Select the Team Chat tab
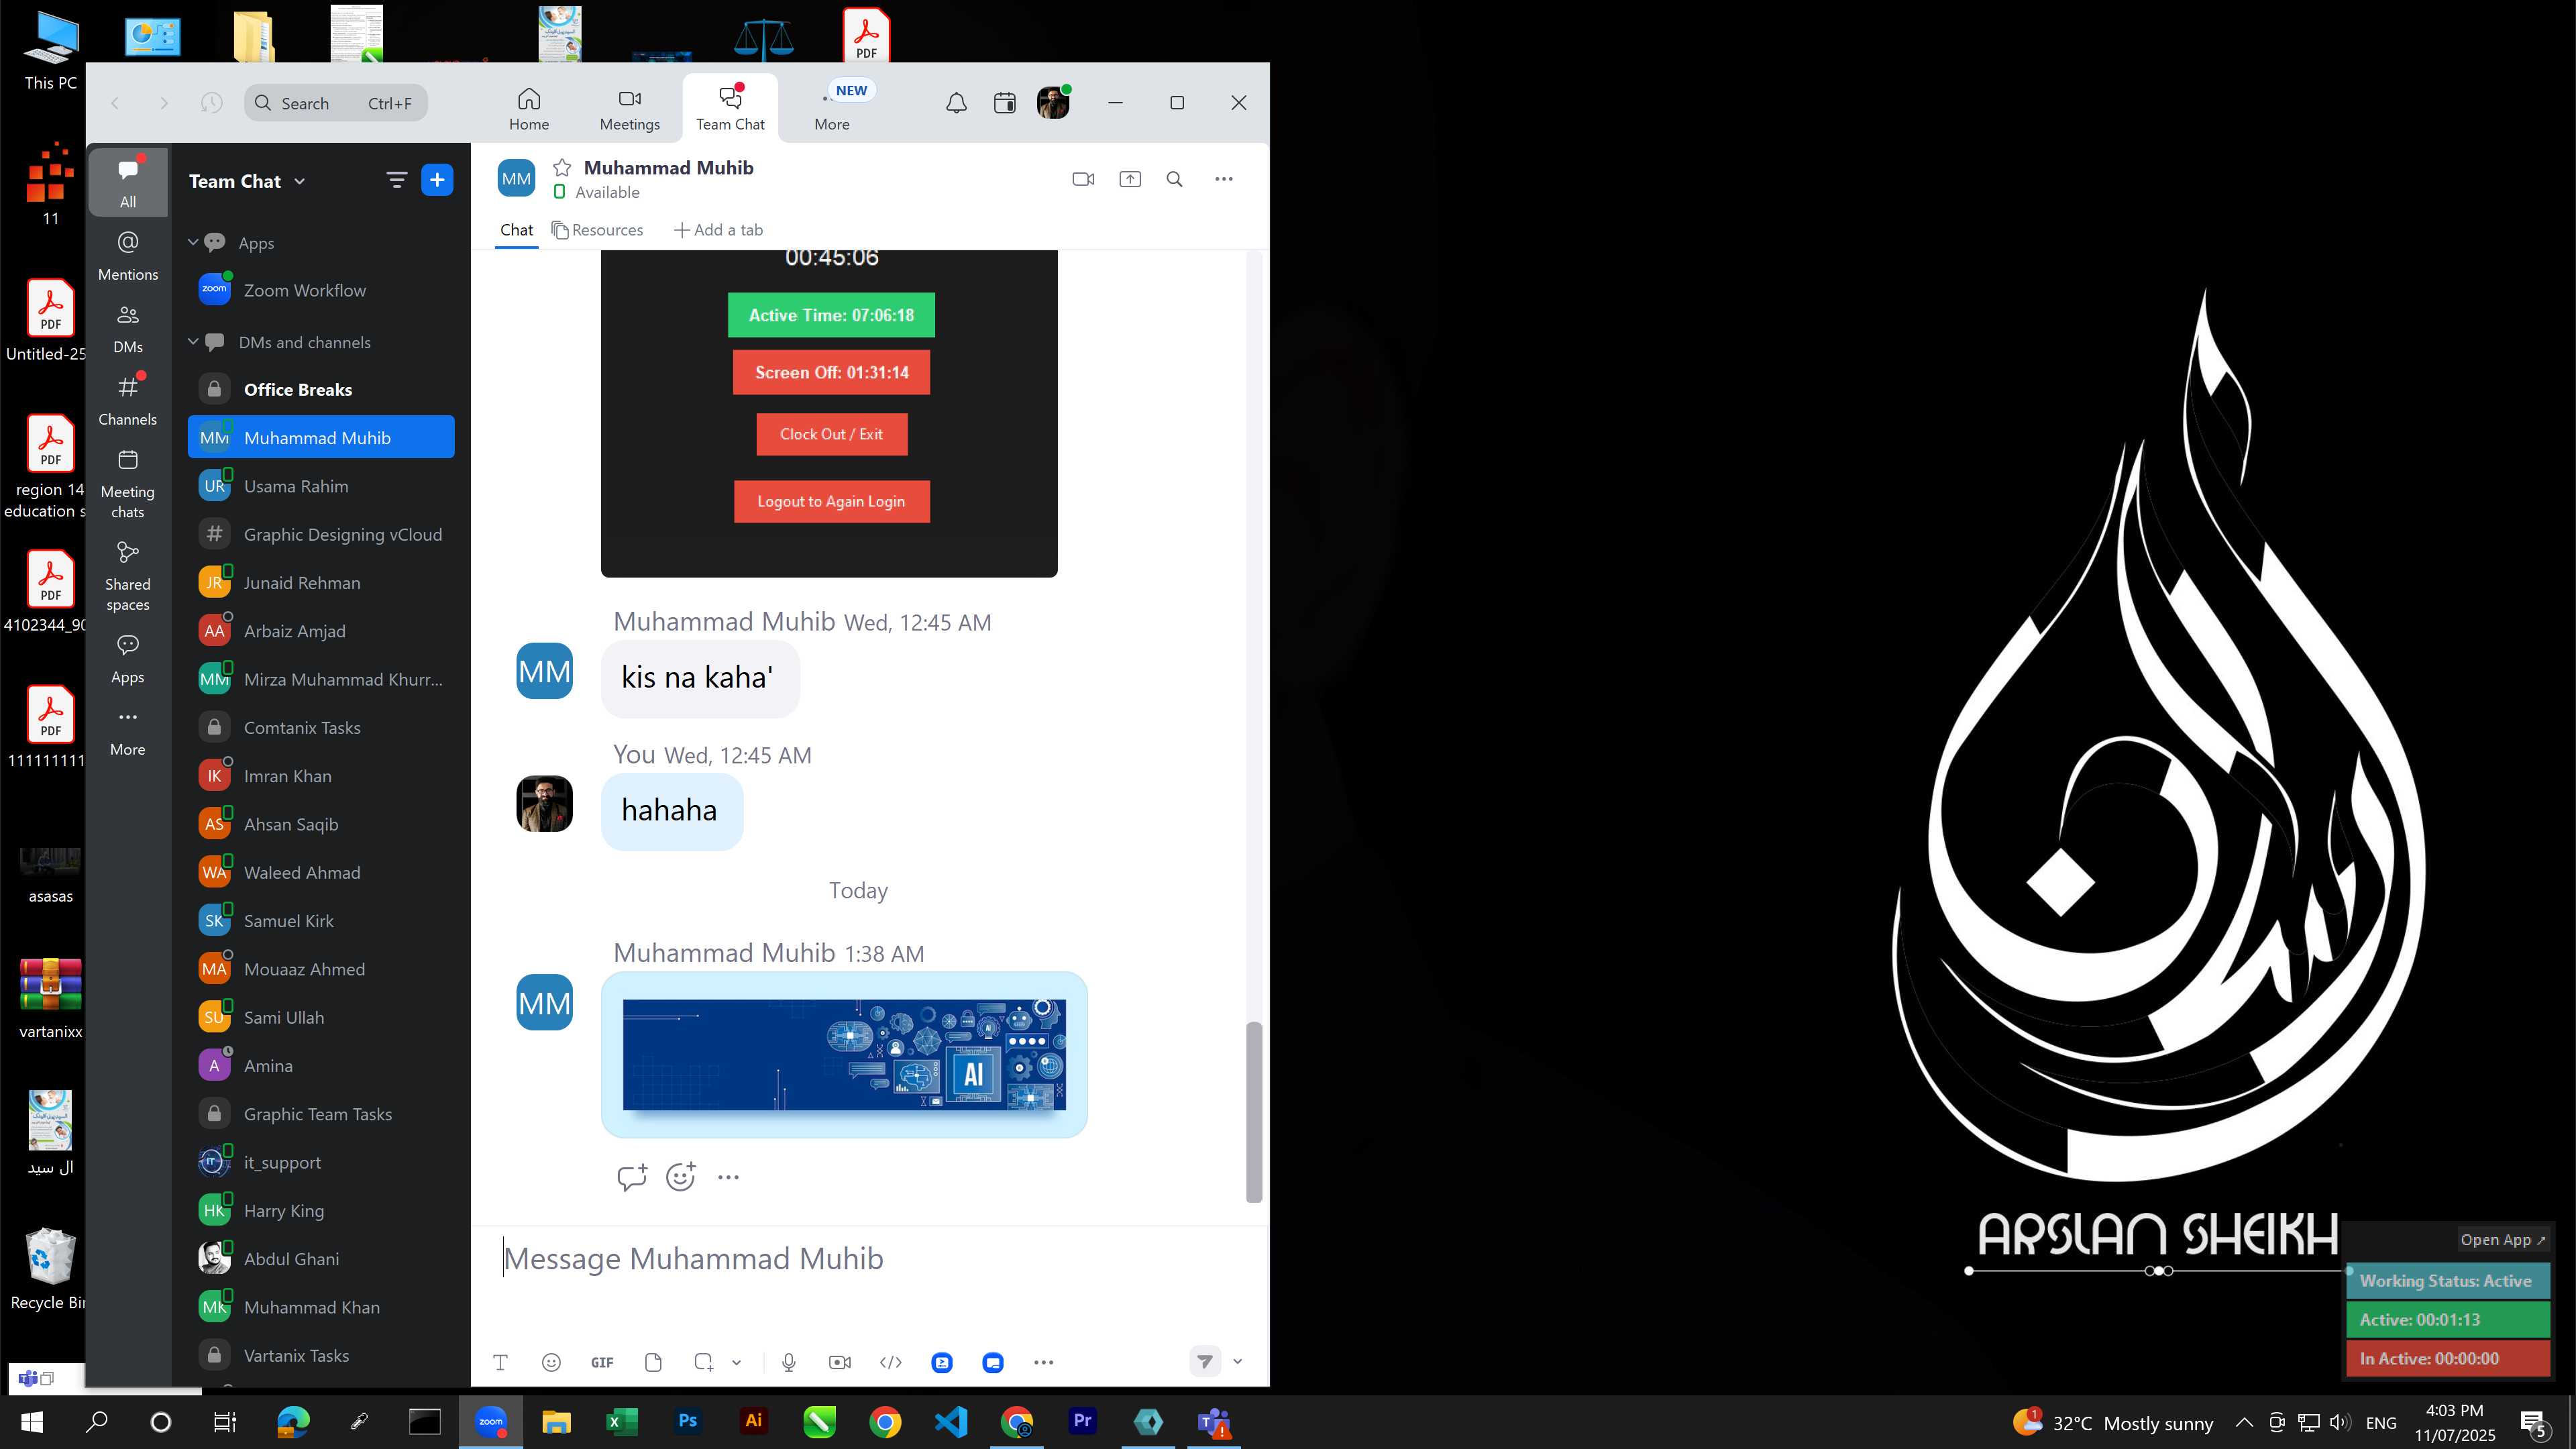This screenshot has height=1449, width=2576. (730, 109)
